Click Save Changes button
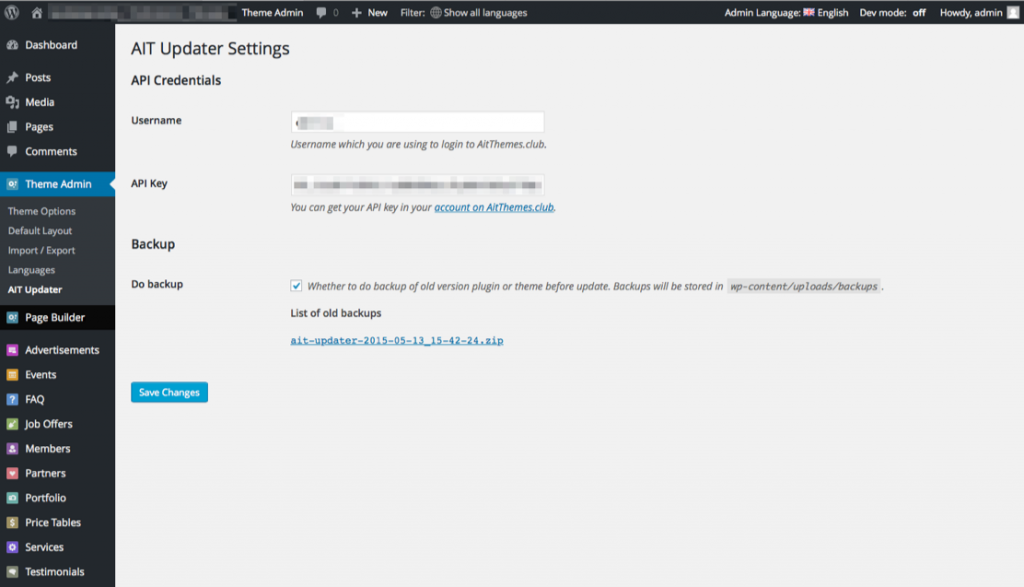The height and width of the screenshot is (587, 1024). coord(169,392)
